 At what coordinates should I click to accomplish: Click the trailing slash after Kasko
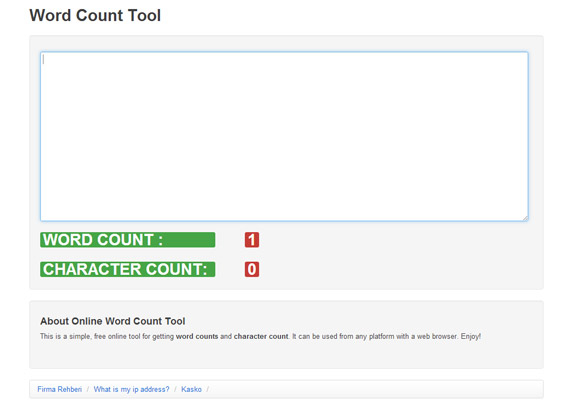click(x=208, y=389)
